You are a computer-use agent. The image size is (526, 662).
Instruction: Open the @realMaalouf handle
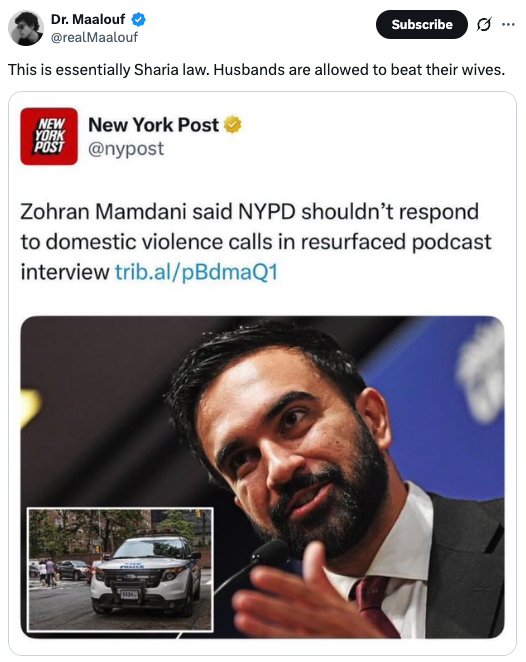pos(94,37)
